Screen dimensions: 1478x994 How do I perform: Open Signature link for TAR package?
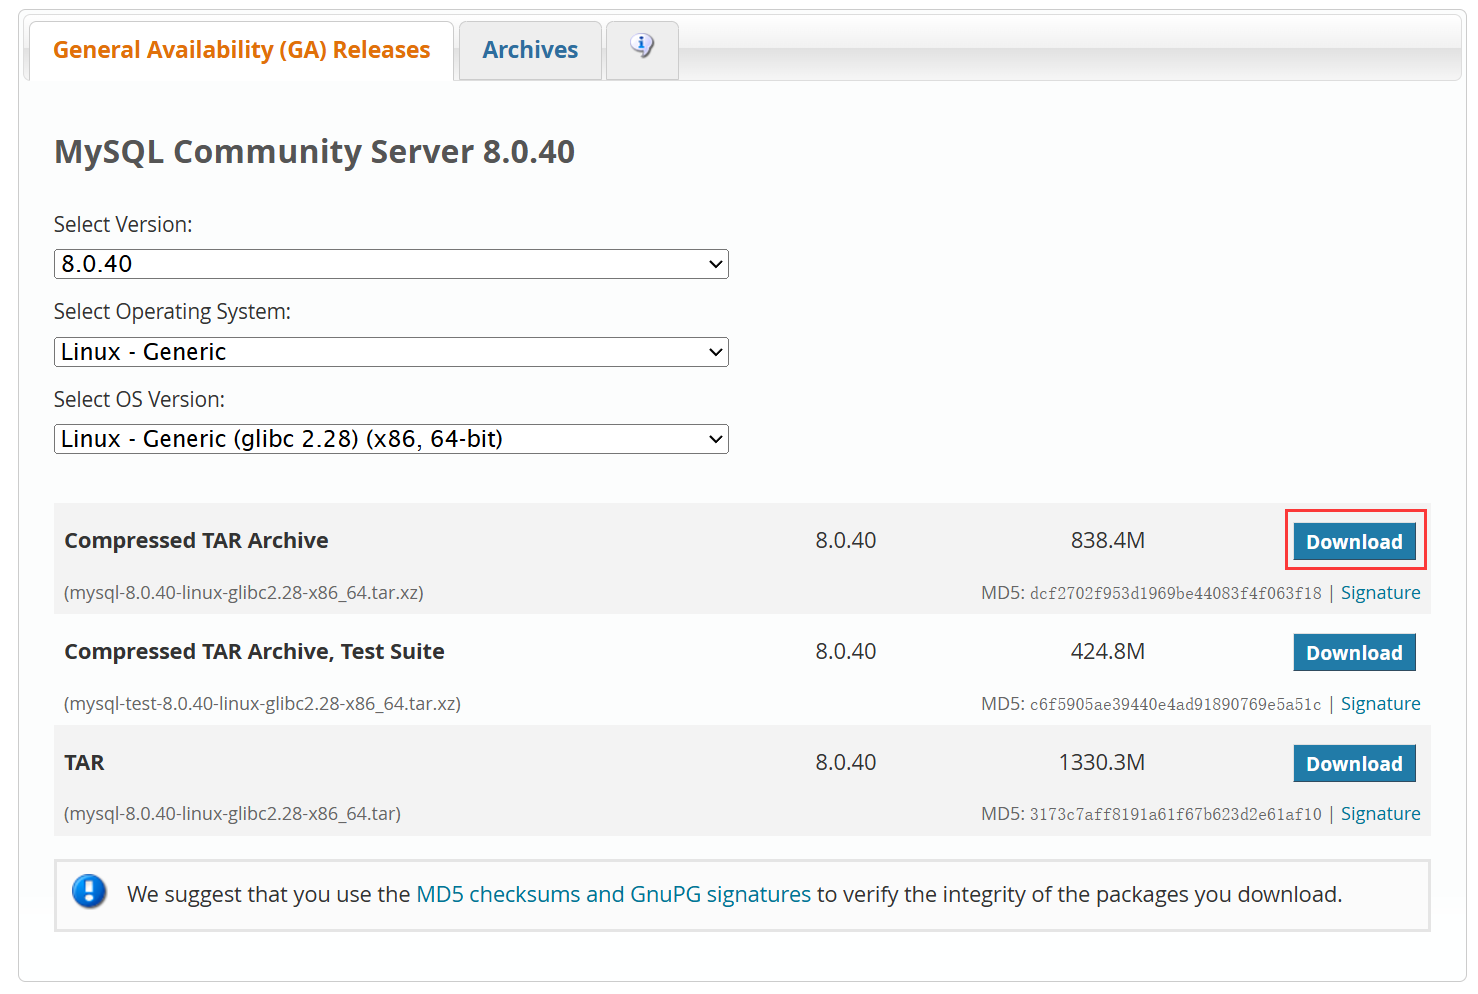pyautogui.click(x=1380, y=814)
